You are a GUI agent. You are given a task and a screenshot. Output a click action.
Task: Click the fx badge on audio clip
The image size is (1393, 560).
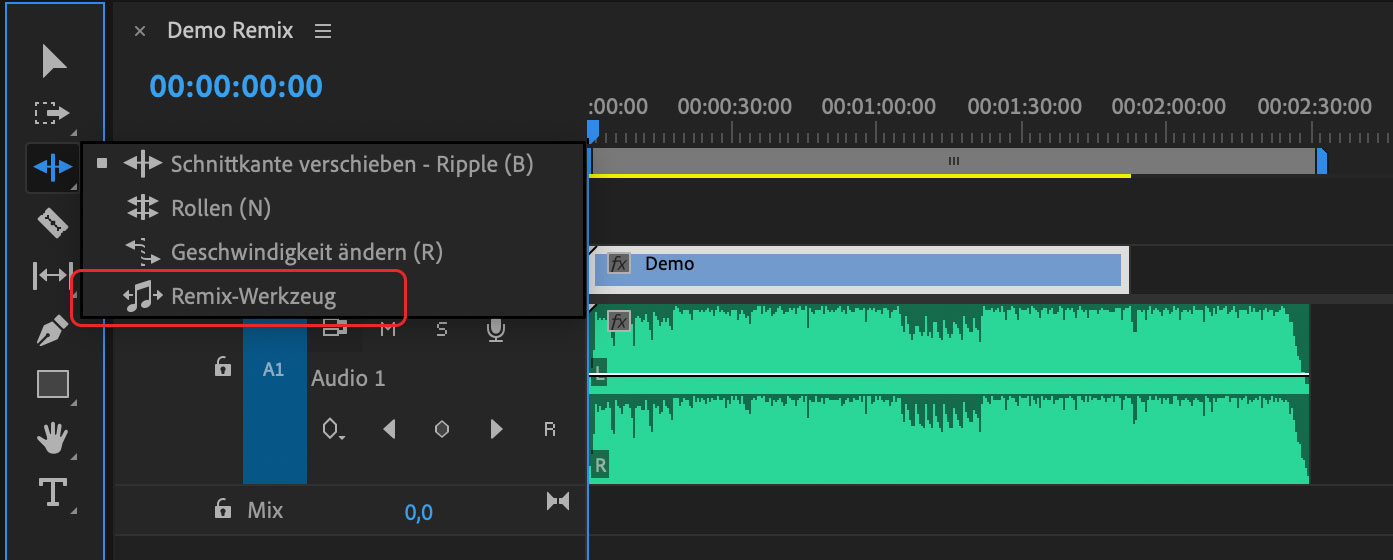(x=619, y=322)
